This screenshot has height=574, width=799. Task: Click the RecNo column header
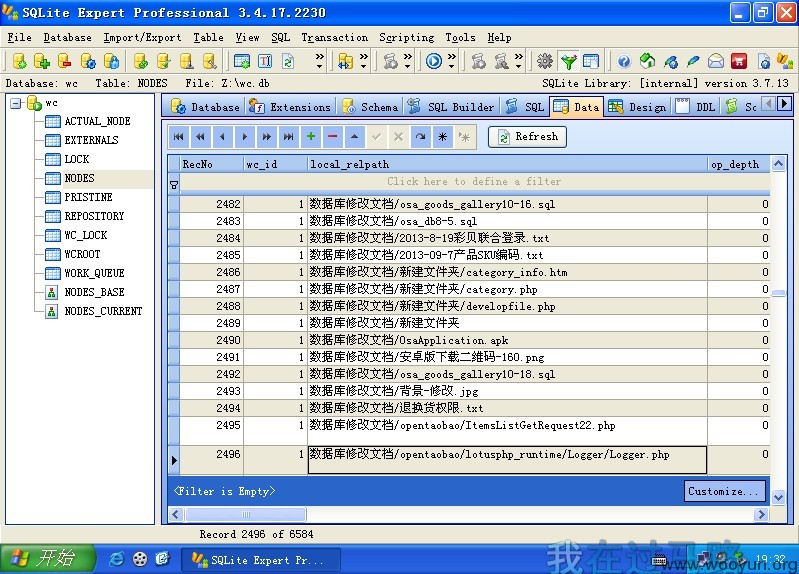coord(211,164)
